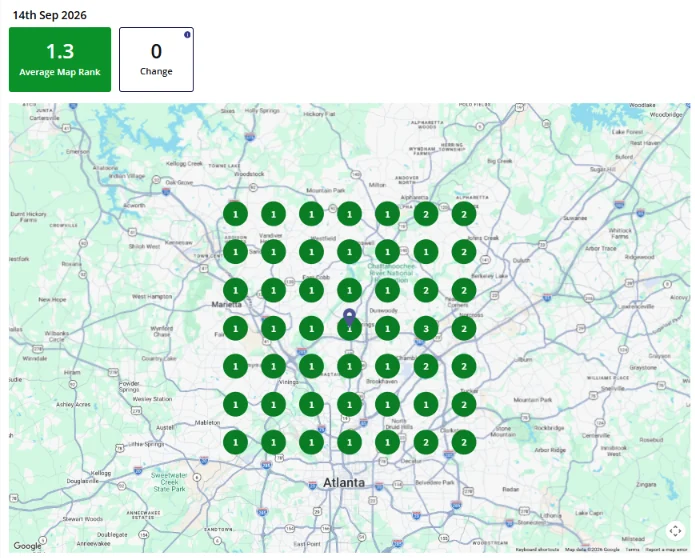Click the 14th Sep 2026 date heading
695x558 pixels.
[x=50, y=15]
